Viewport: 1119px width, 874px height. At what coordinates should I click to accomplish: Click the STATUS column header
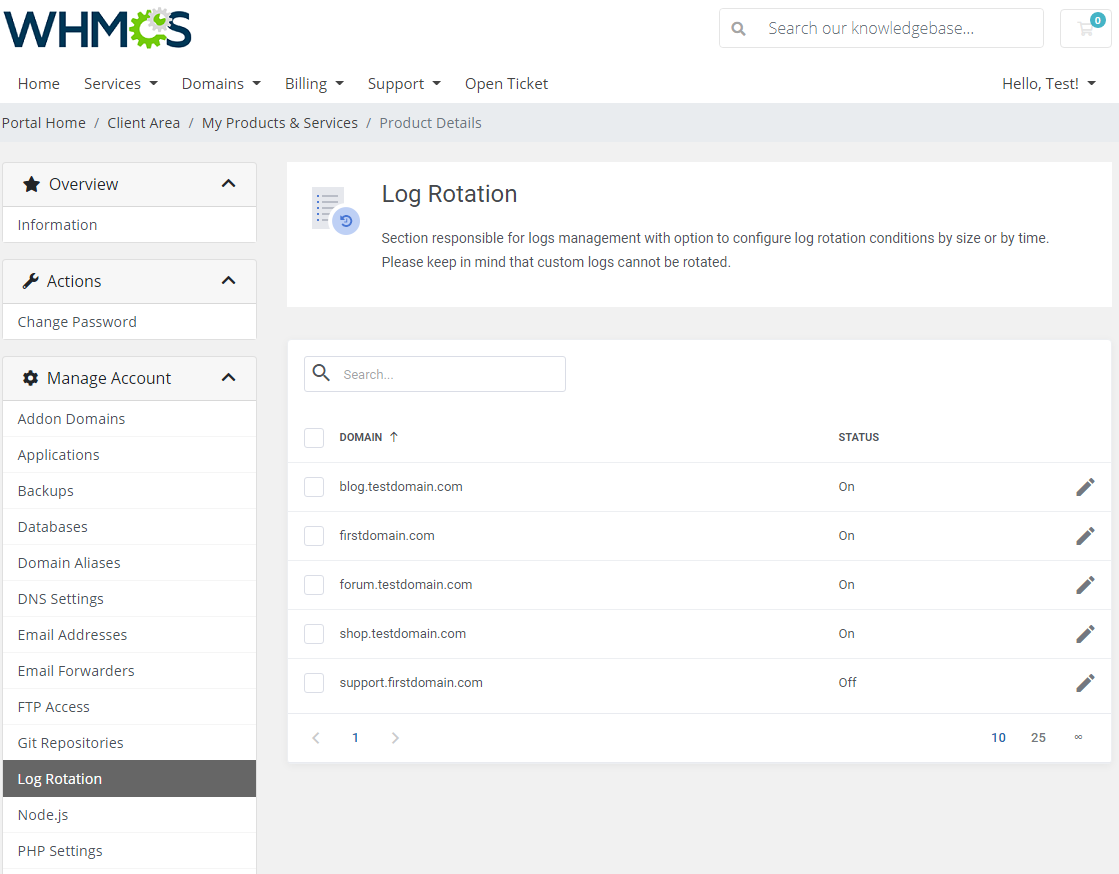point(859,437)
